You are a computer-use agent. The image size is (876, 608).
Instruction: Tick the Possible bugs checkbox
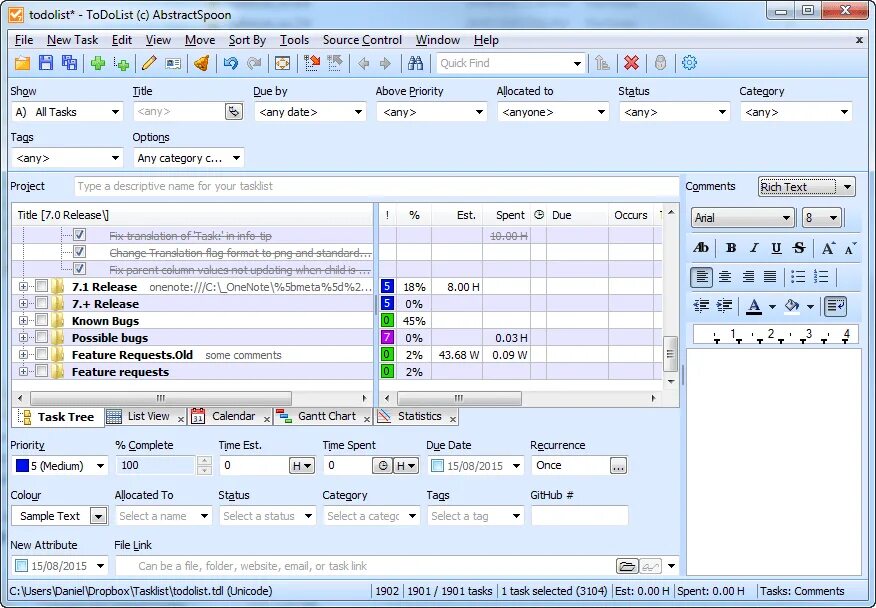[x=42, y=338]
